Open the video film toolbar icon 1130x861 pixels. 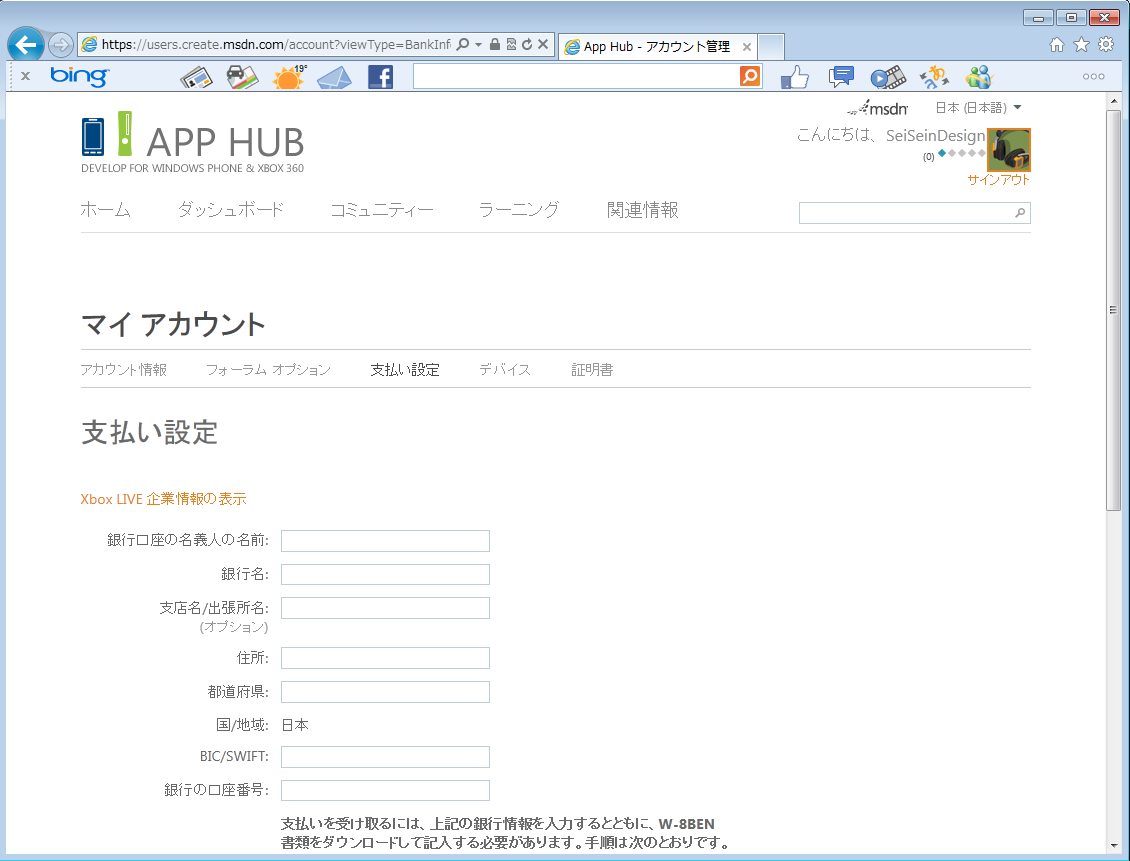(x=888, y=77)
